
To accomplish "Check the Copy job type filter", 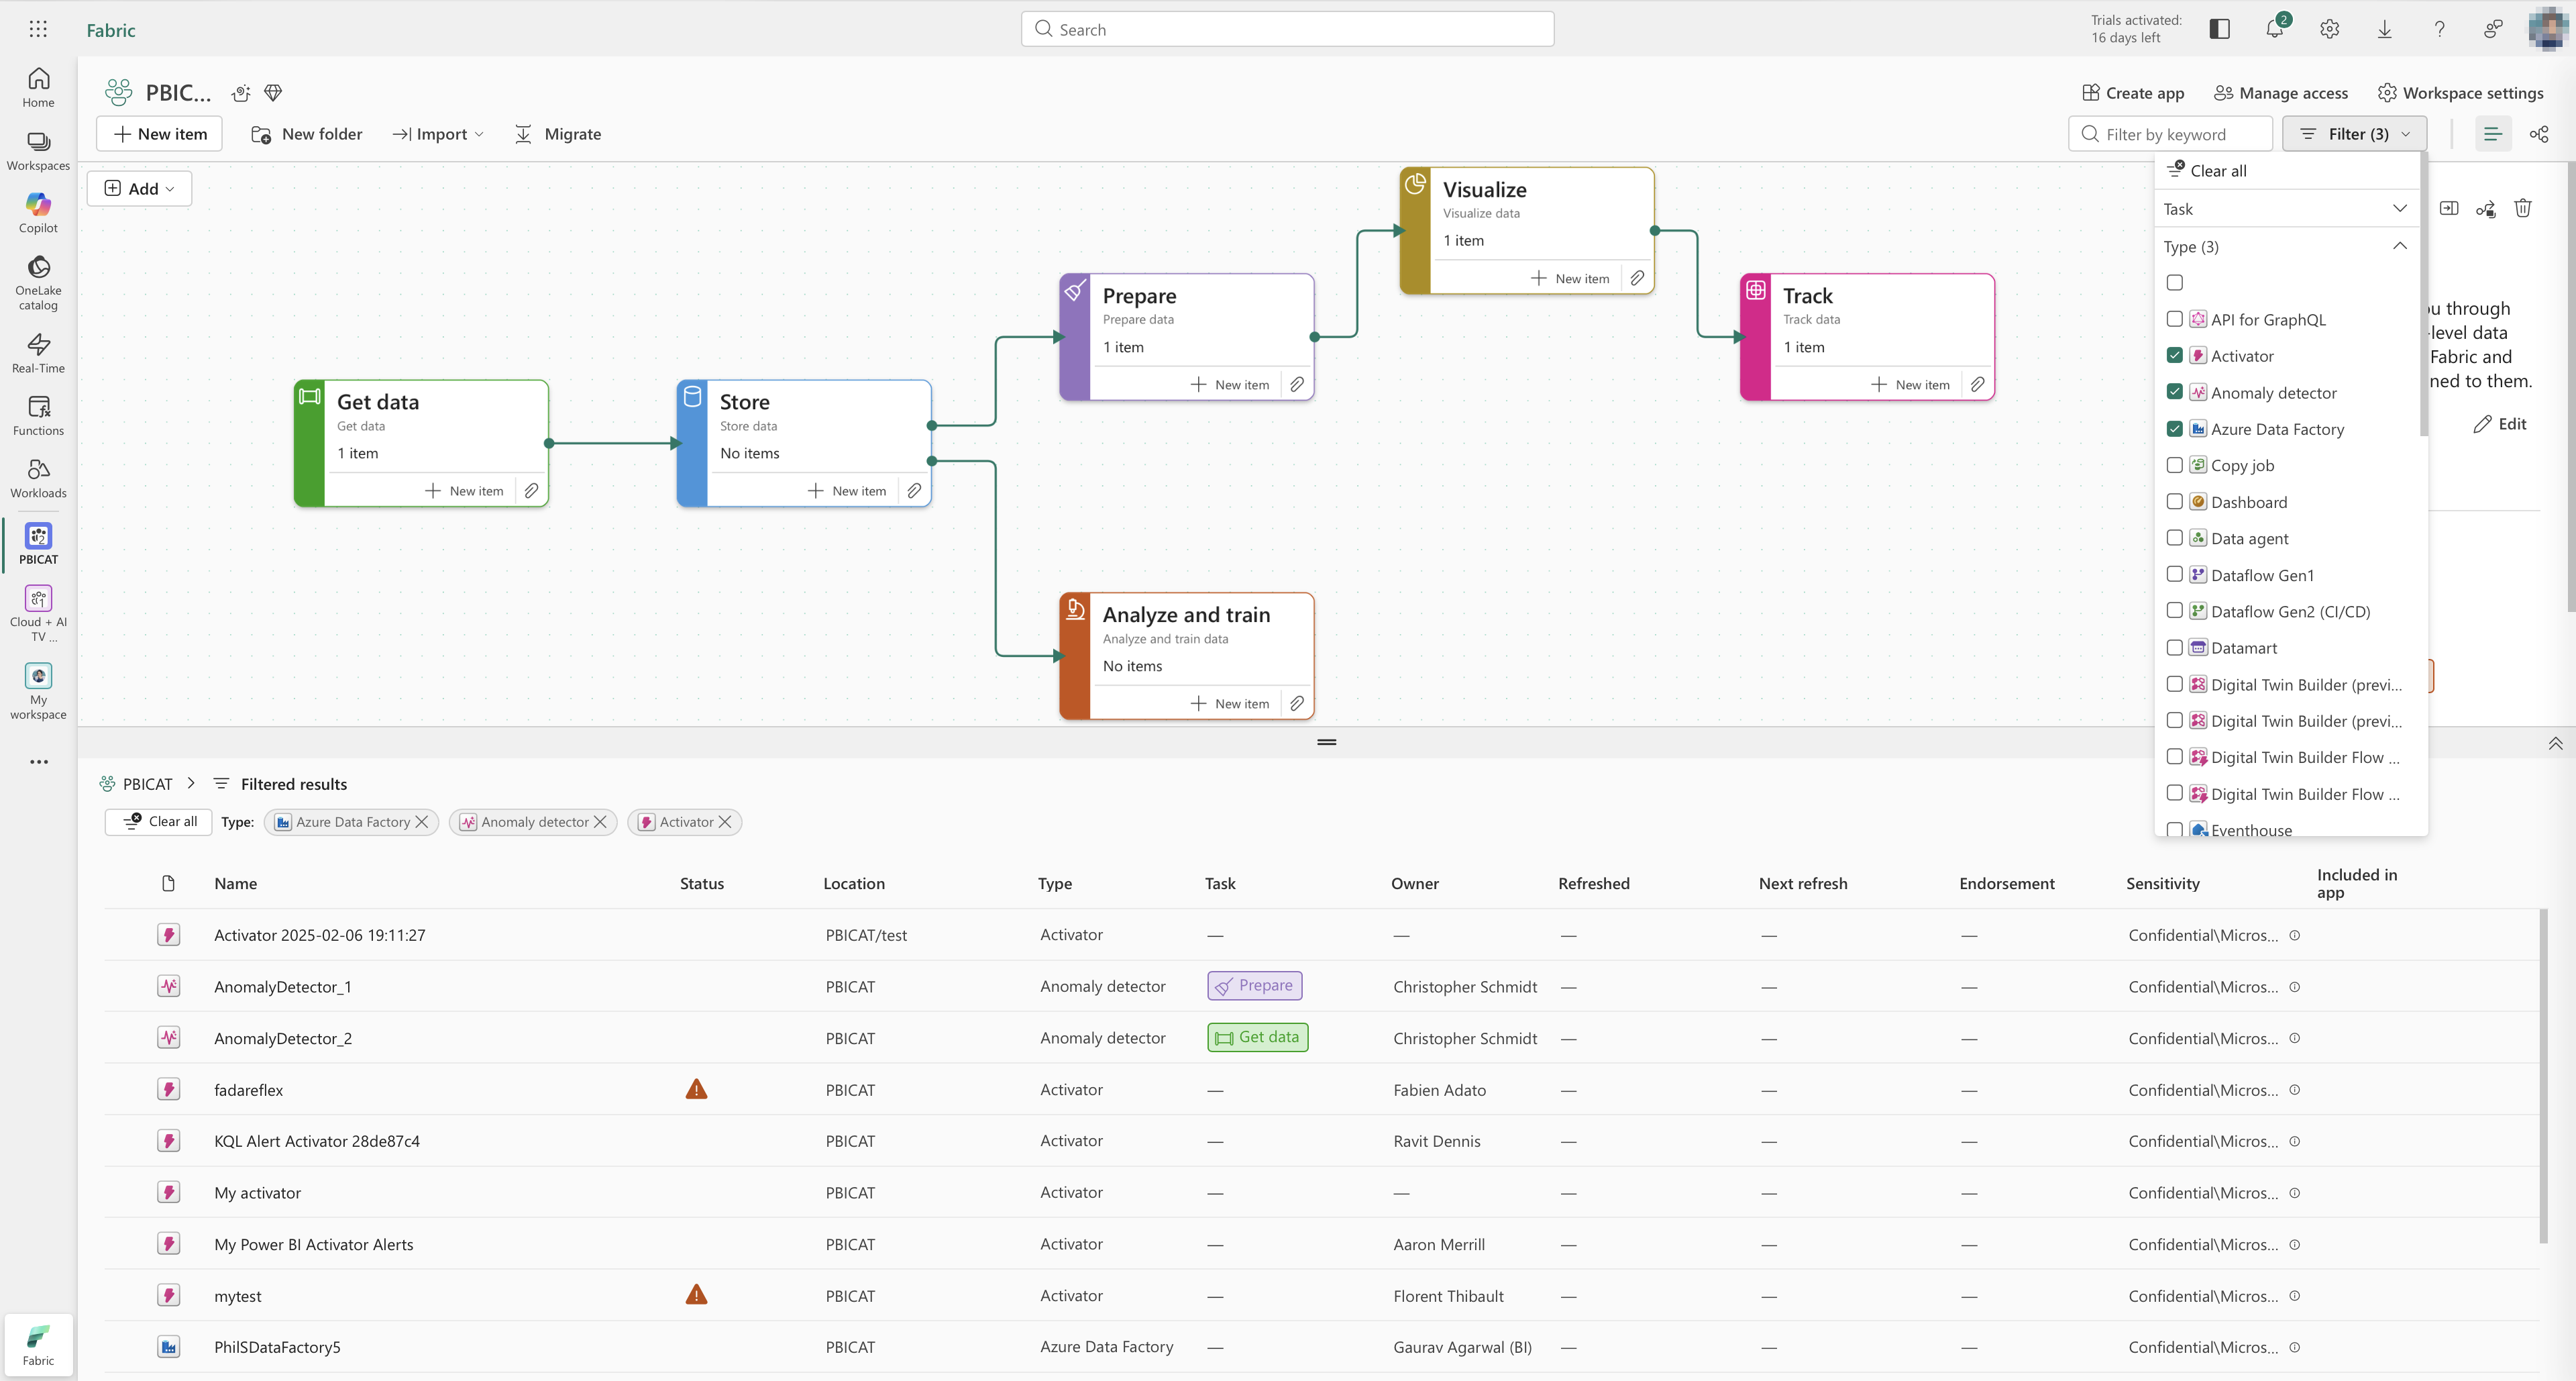I will (x=2174, y=465).
